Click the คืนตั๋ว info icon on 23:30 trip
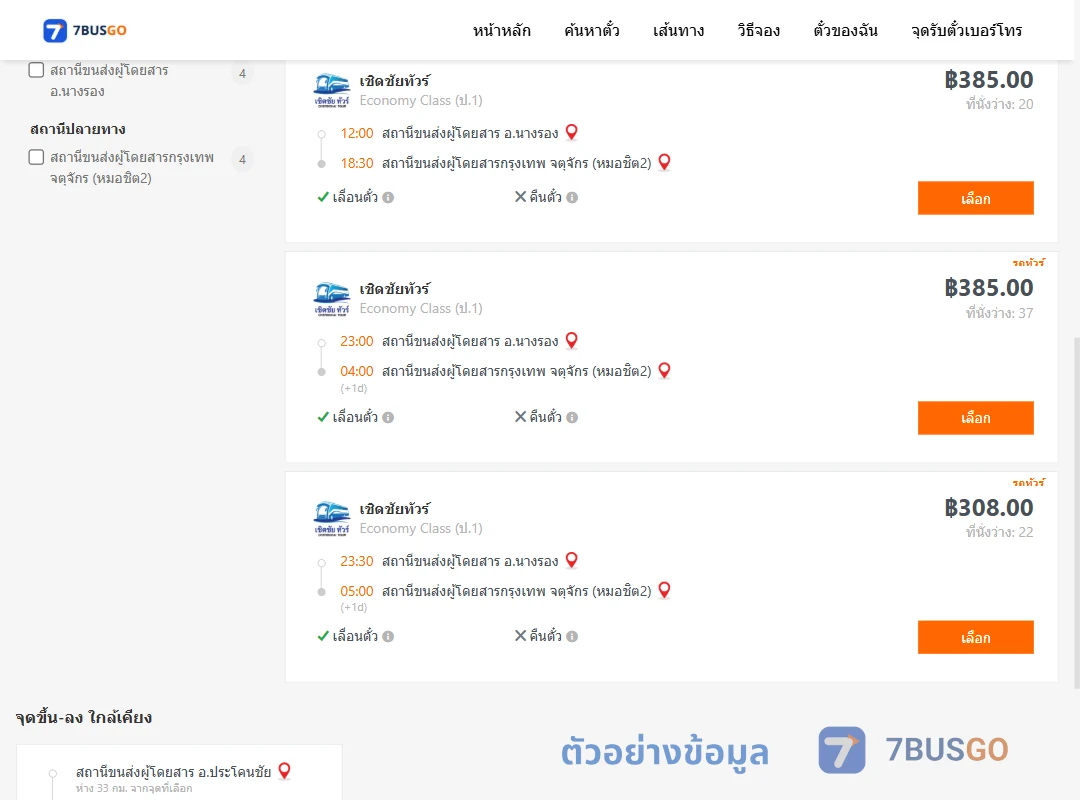Screen dimensions: 1080x800 (572, 637)
